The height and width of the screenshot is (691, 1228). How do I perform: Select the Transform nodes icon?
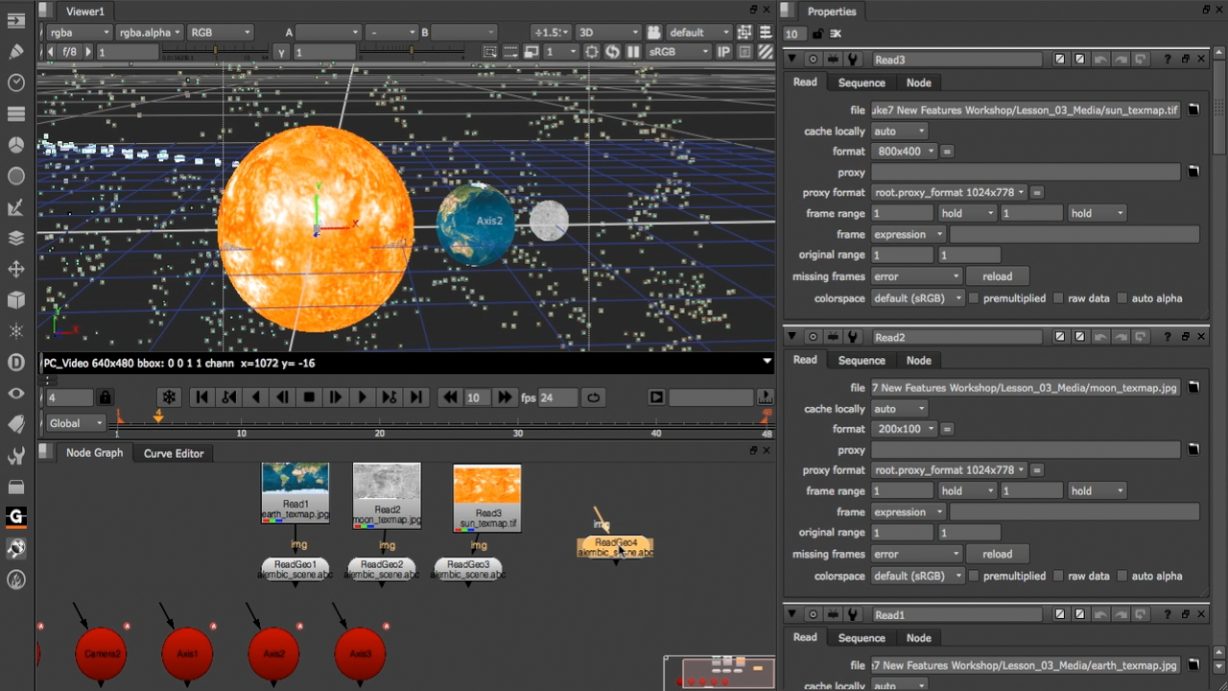click(x=15, y=268)
